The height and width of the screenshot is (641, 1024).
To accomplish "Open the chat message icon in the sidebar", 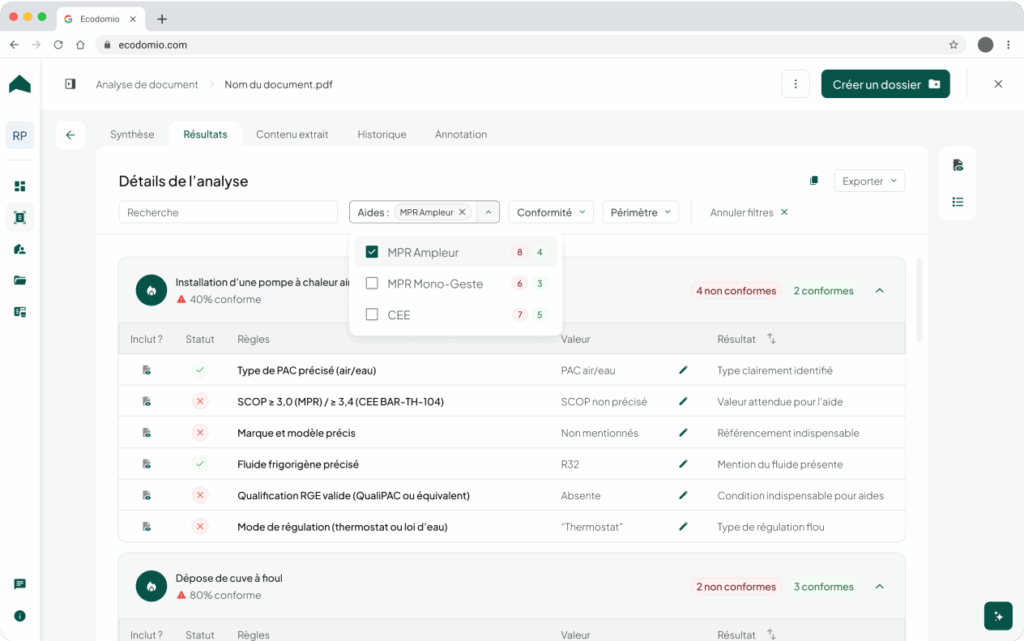I will coord(20,584).
